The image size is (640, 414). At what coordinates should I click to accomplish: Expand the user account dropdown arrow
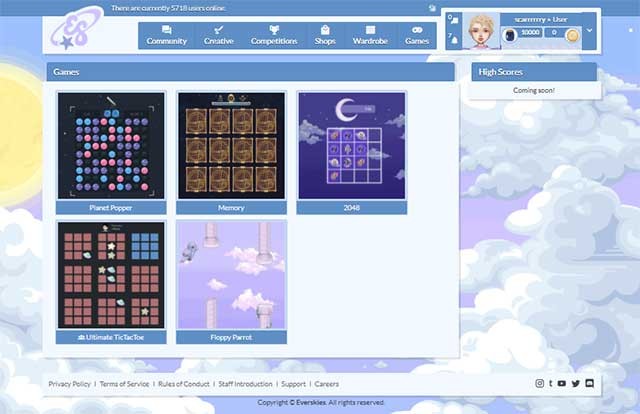click(589, 30)
